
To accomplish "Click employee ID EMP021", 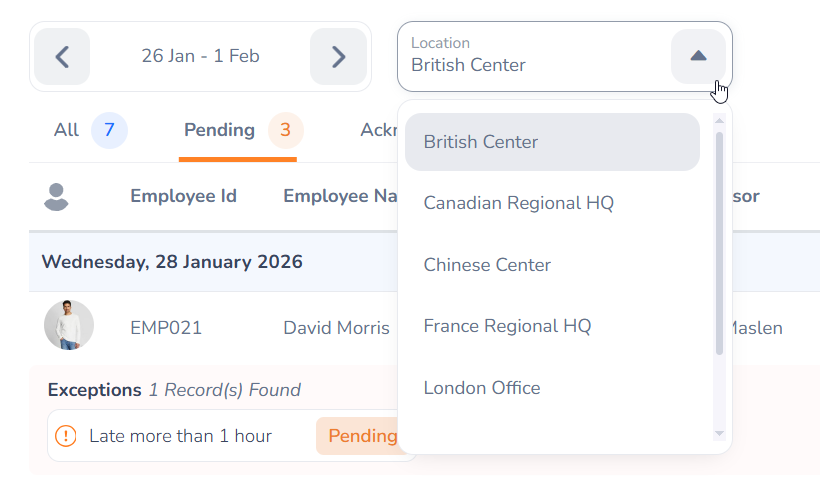I will (166, 328).
